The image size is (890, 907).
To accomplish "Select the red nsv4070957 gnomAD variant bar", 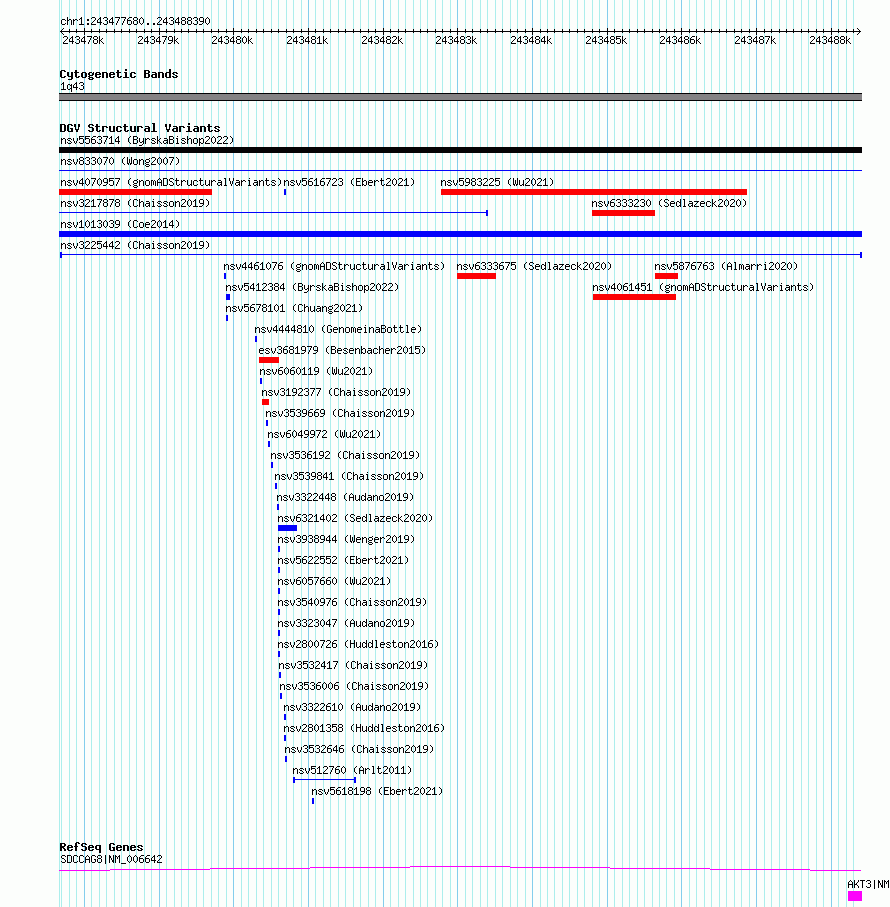I will 135,192.
